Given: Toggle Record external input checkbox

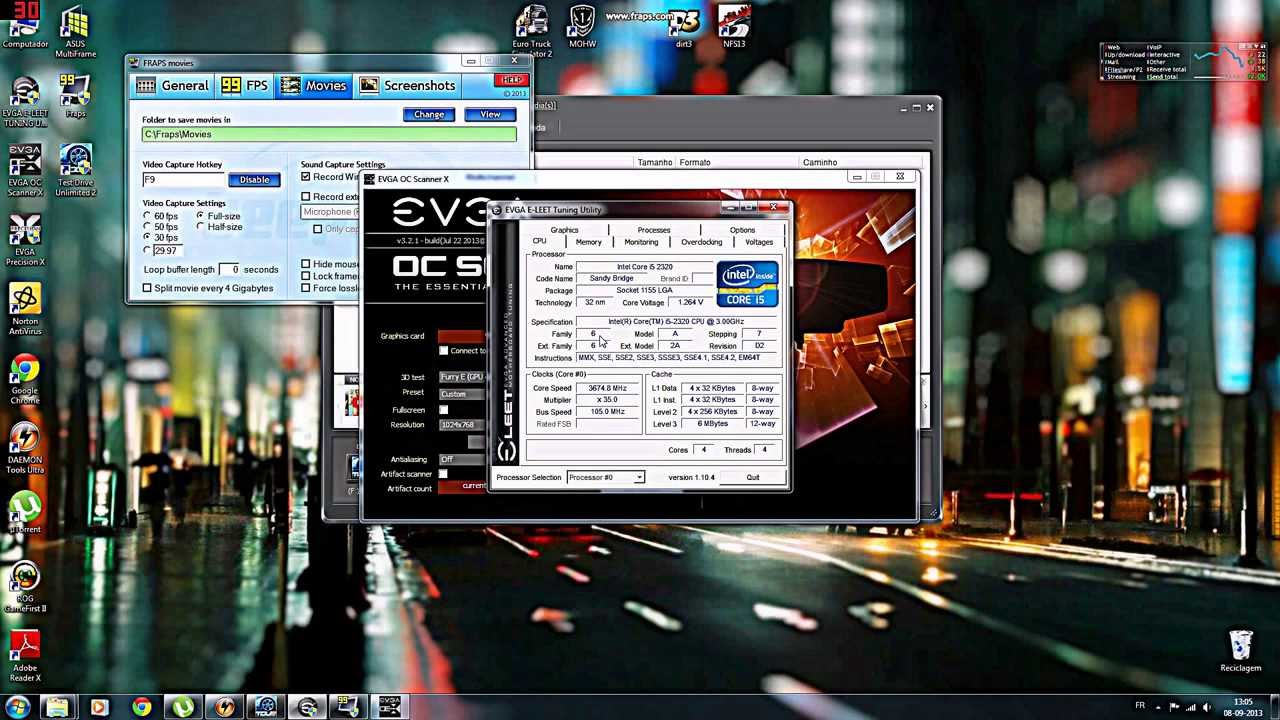Looking at the screenshot, I should 306,197.
